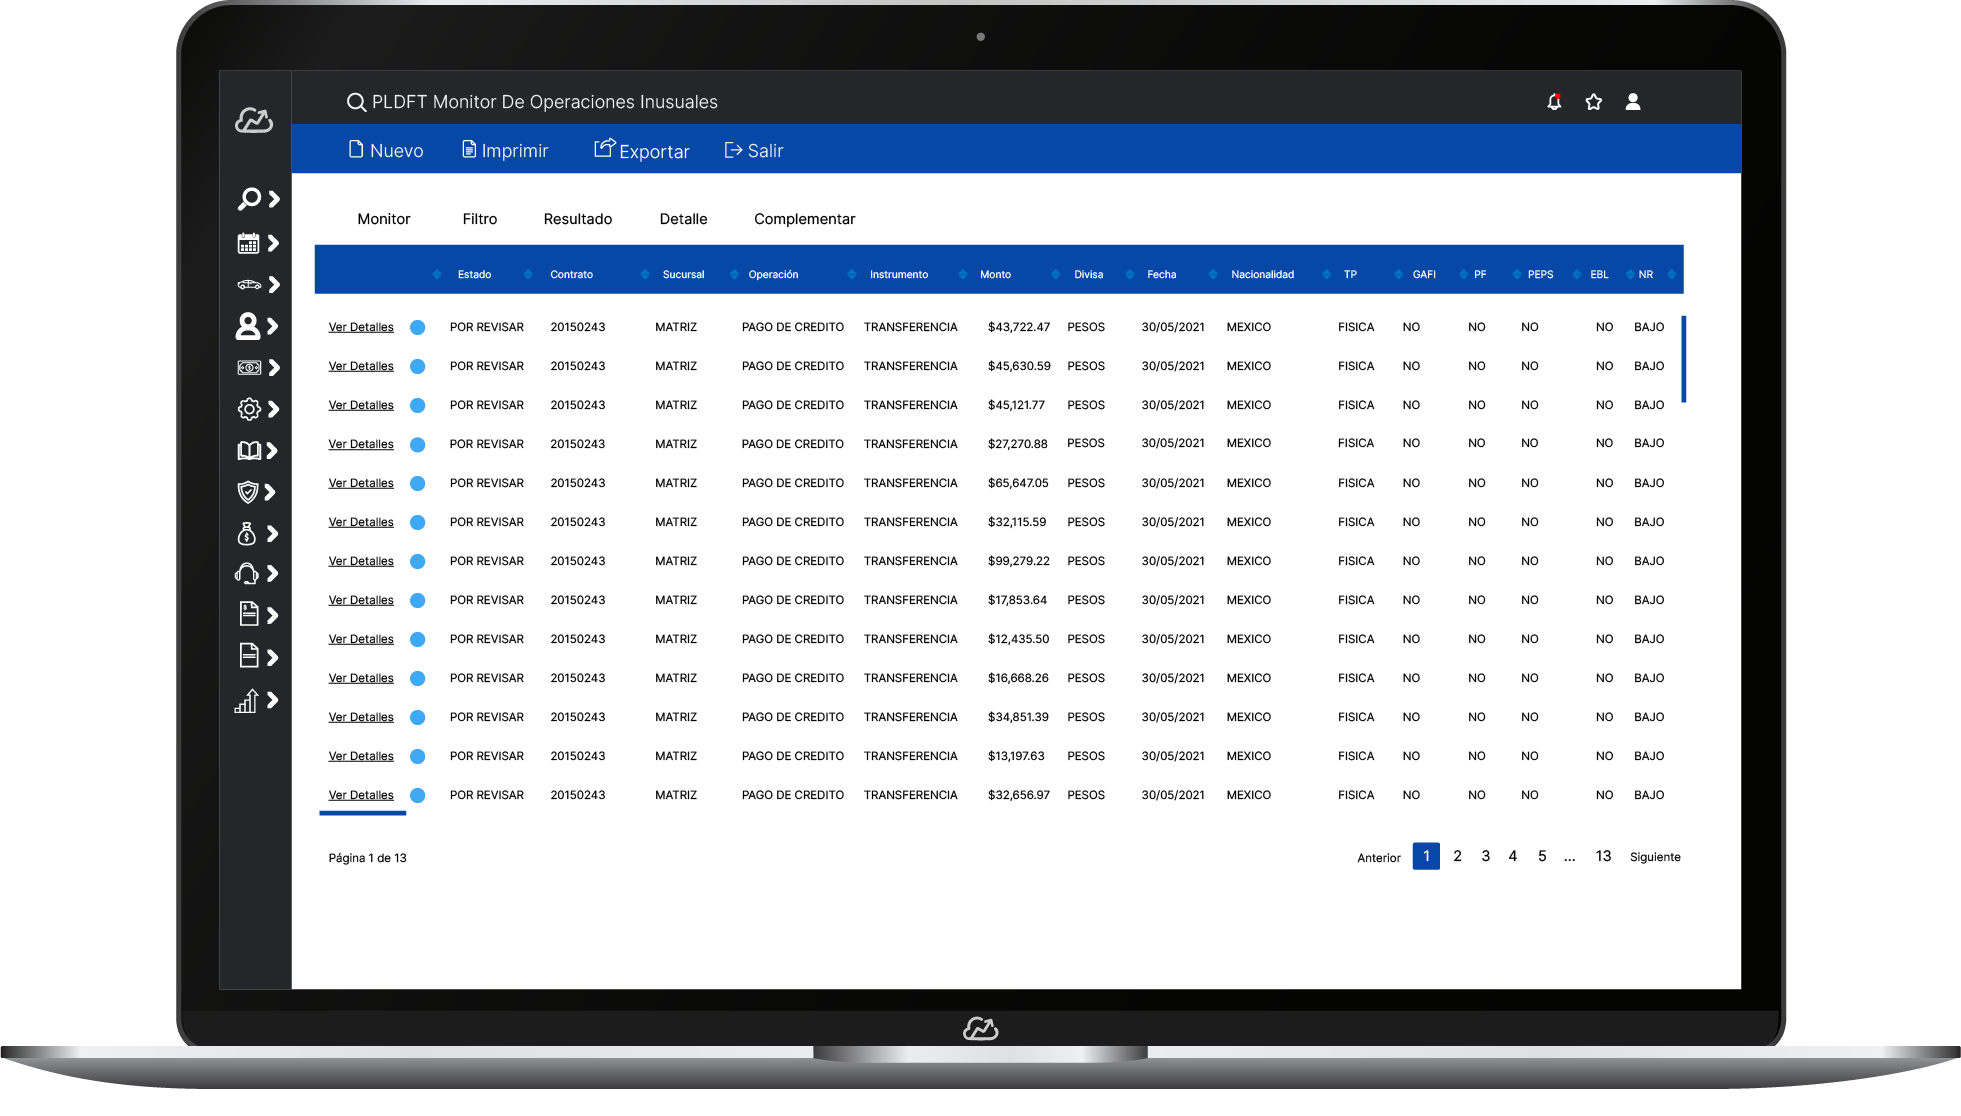This screenshot has width=1961, height=1116.
Task: Expand the money bag sidebar chevron
Action: point(273,534)
